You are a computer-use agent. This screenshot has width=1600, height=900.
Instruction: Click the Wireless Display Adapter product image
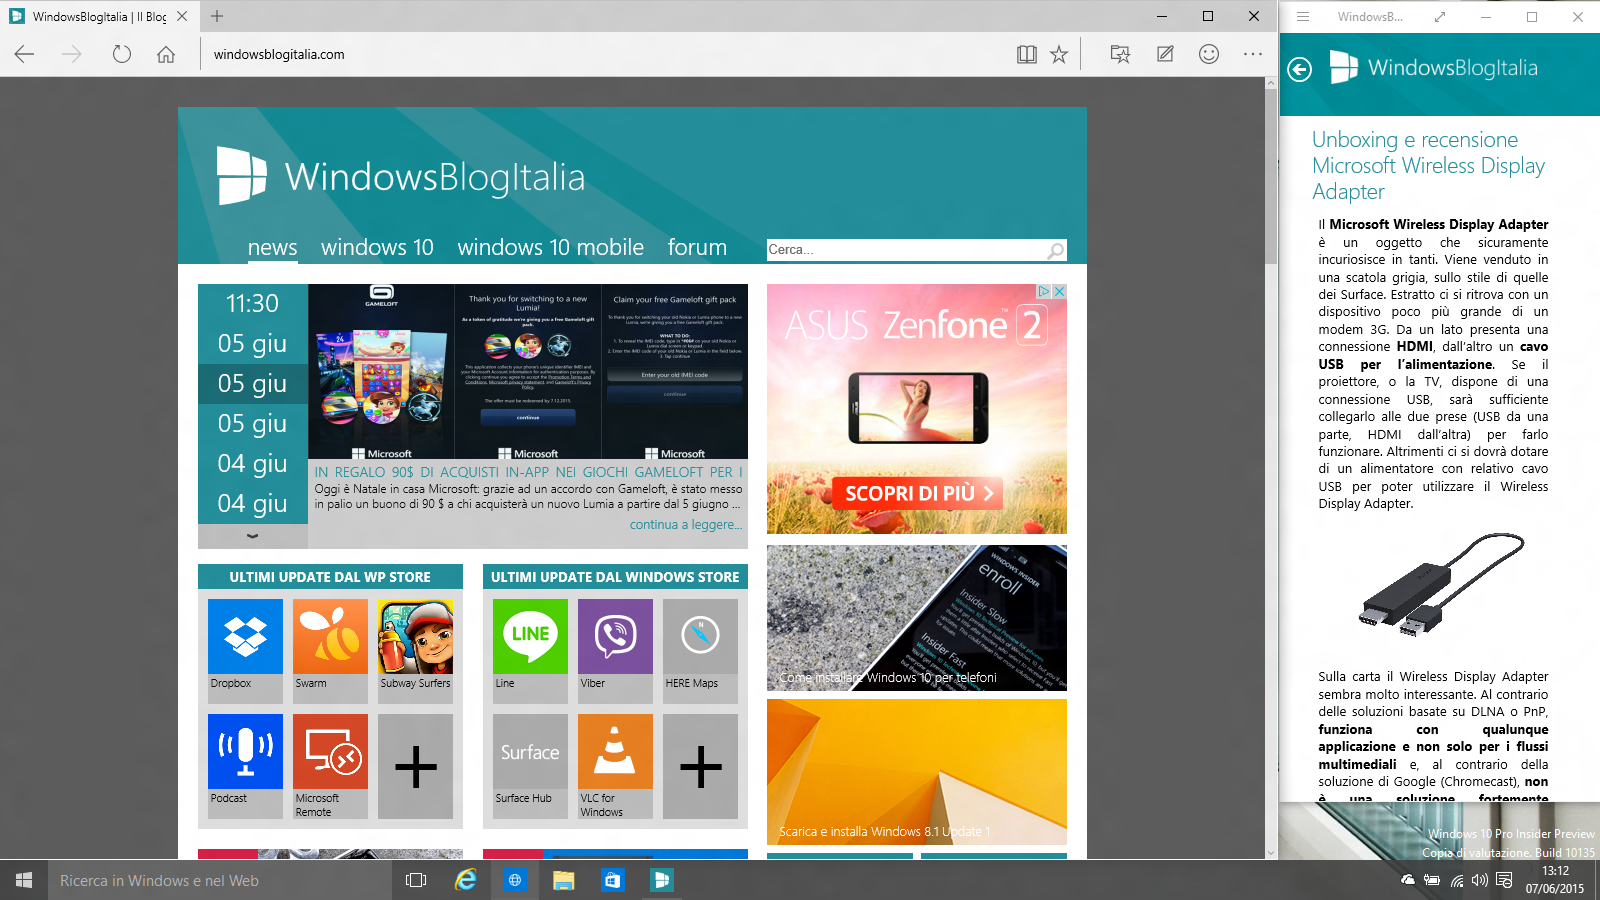tap(1441, 586)
